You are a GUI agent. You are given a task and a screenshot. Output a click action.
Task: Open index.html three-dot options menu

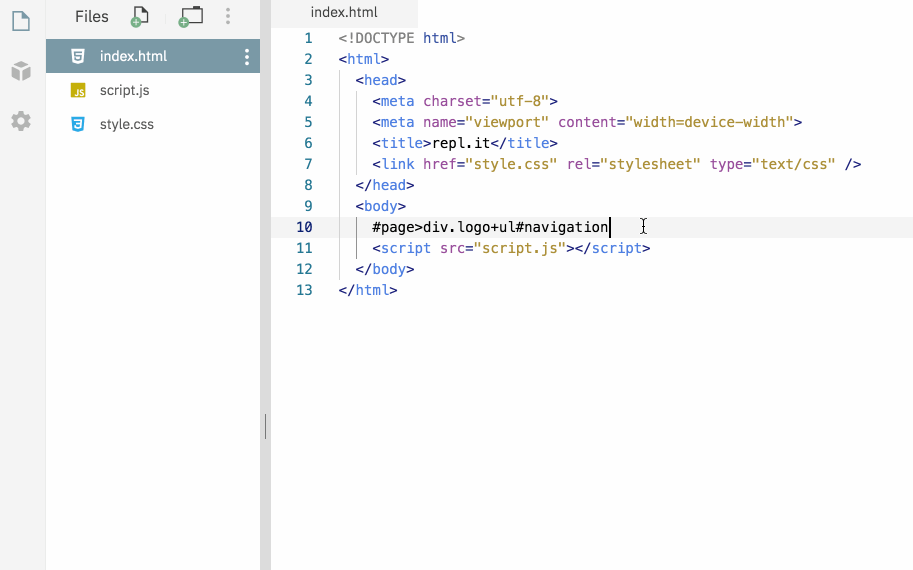tap(247, 57)
